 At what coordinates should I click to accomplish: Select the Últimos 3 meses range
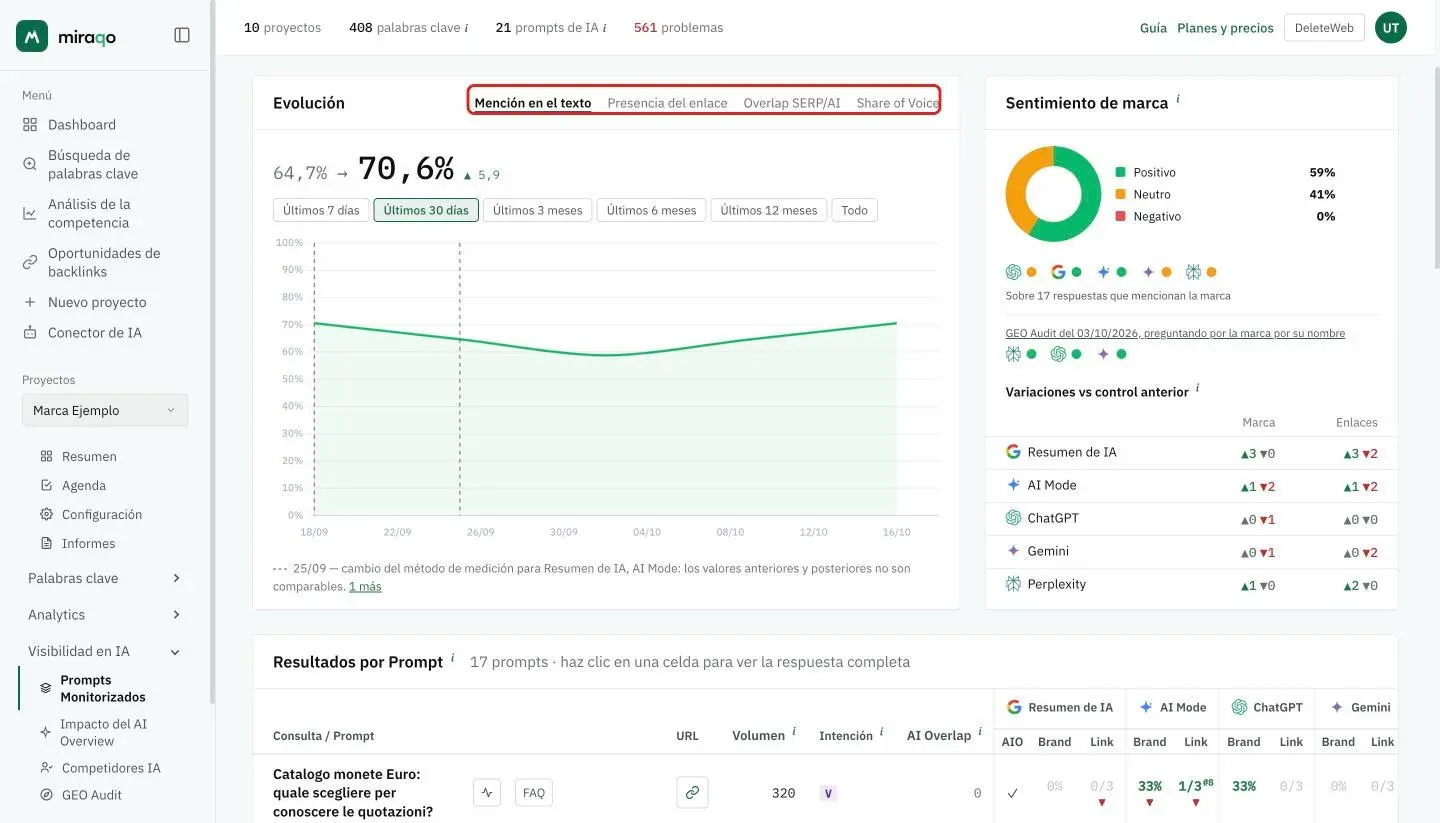538,210
